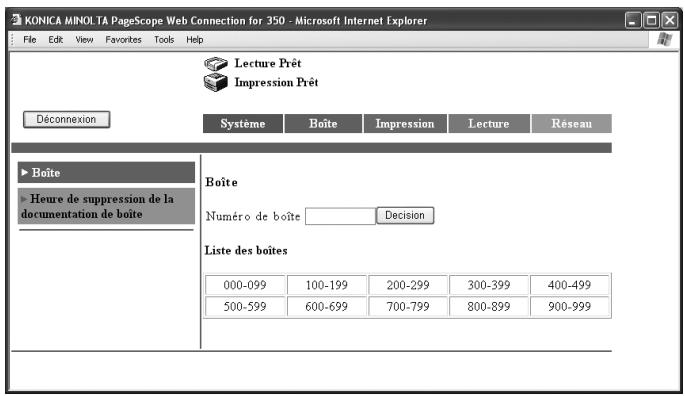This screenshot has width=685, height=396.
Task: Switch to the Impression tab
Action: [x=405, y=124]
